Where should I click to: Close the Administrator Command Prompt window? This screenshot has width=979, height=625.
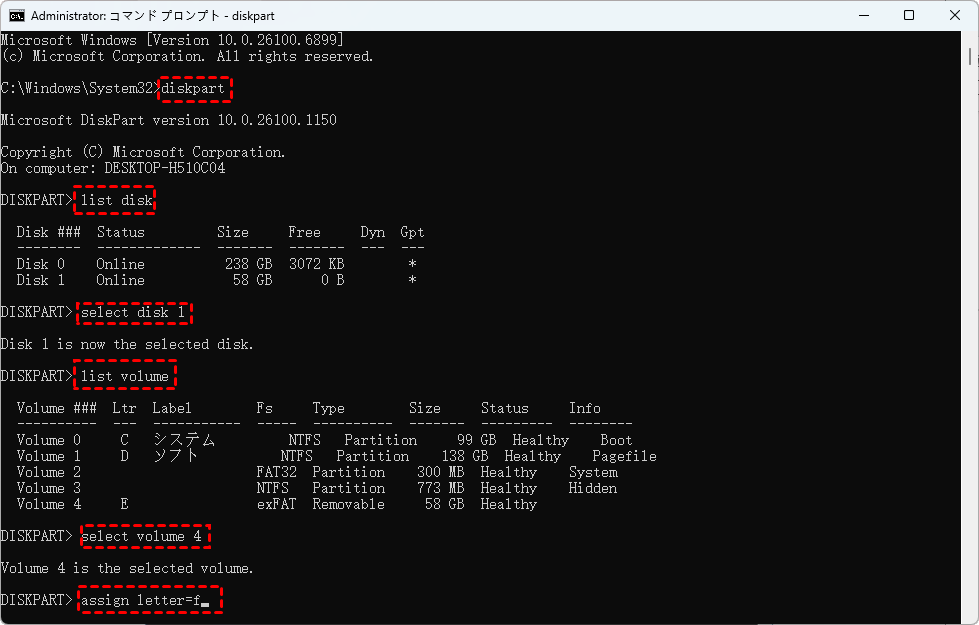954,16
